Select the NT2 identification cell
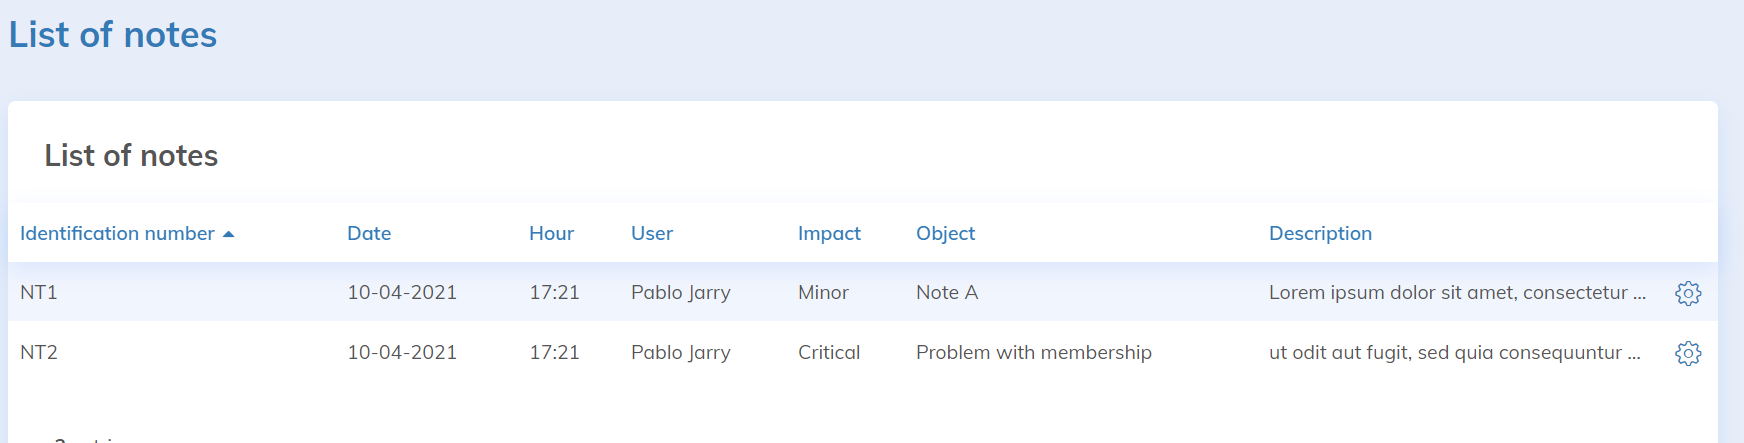The image size is (1744, 443). [x=39, y=352]
